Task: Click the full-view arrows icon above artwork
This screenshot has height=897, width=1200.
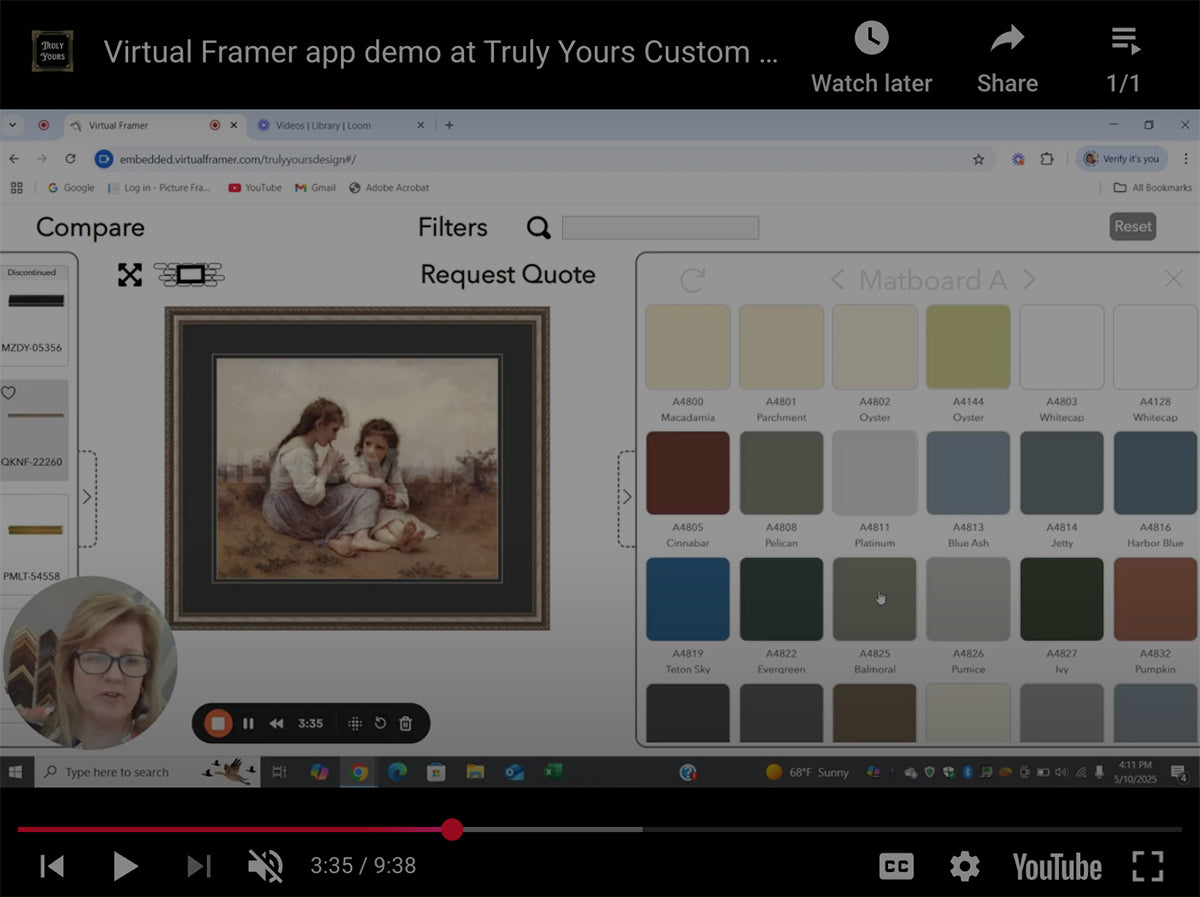Action: click(130, 275)
